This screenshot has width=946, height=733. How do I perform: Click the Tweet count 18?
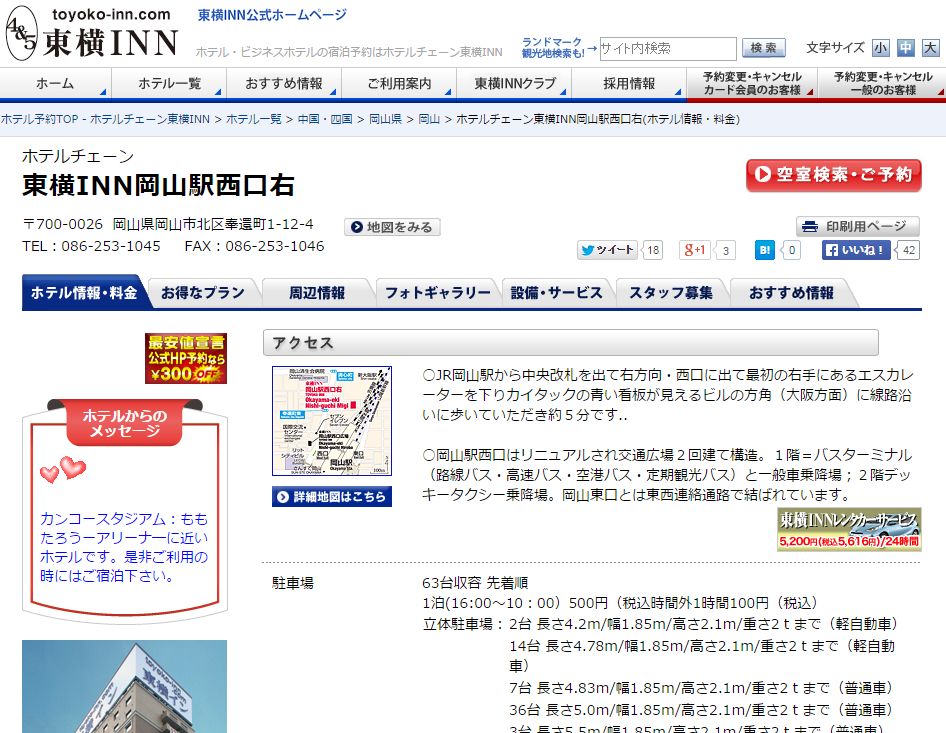point(653,250)
